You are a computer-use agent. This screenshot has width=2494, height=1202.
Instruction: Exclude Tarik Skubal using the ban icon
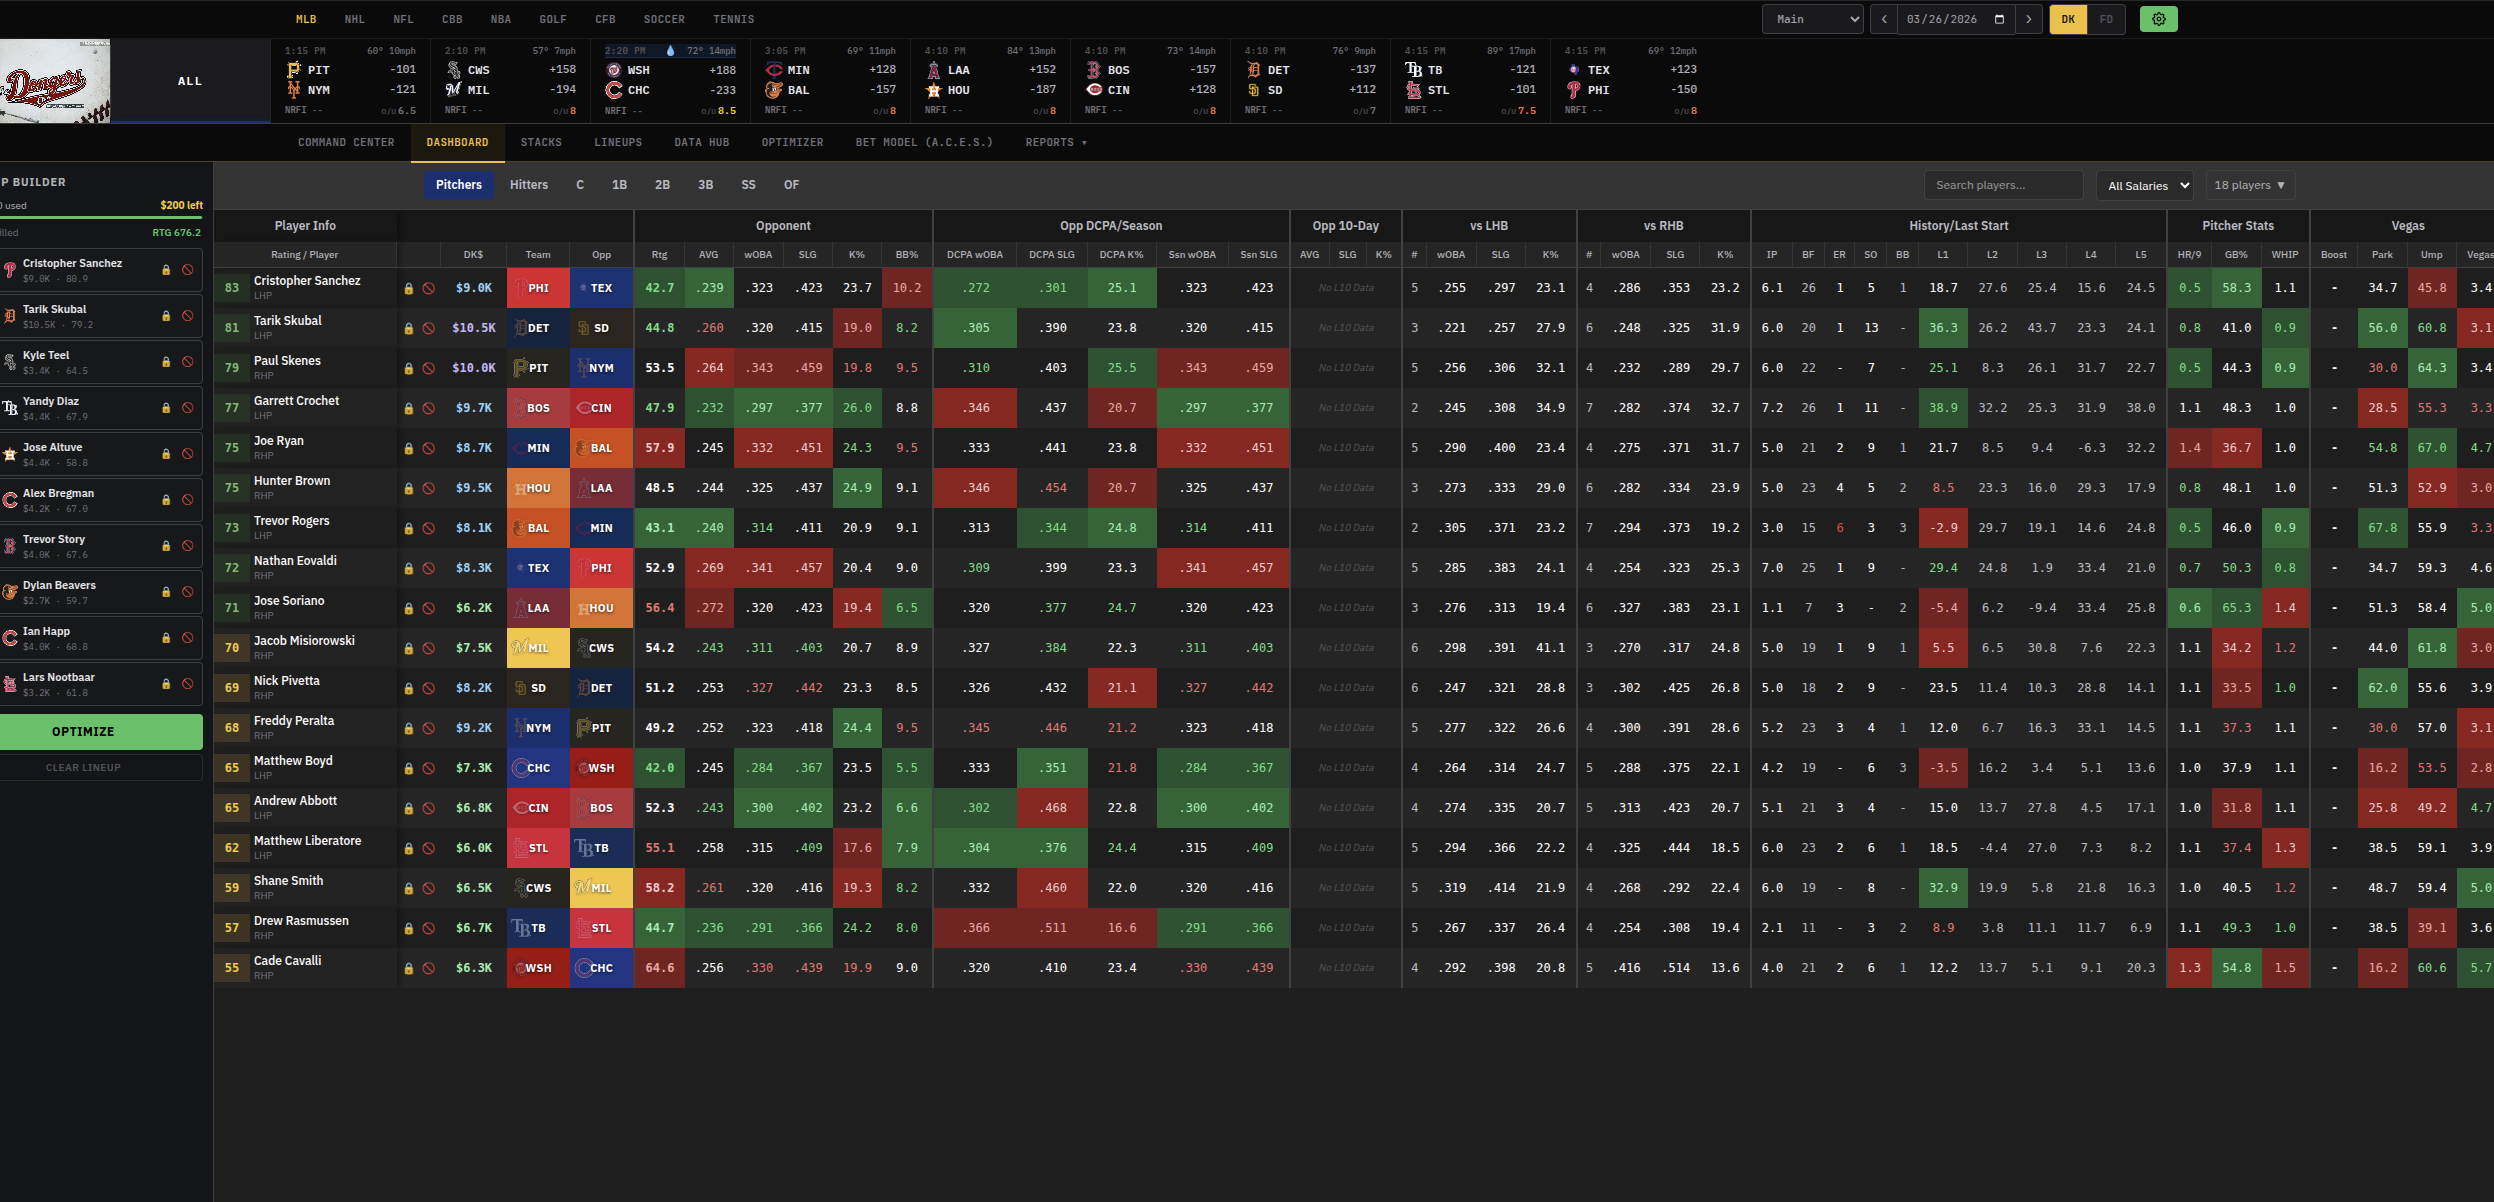pyautogui.click(x=190, y=315)
